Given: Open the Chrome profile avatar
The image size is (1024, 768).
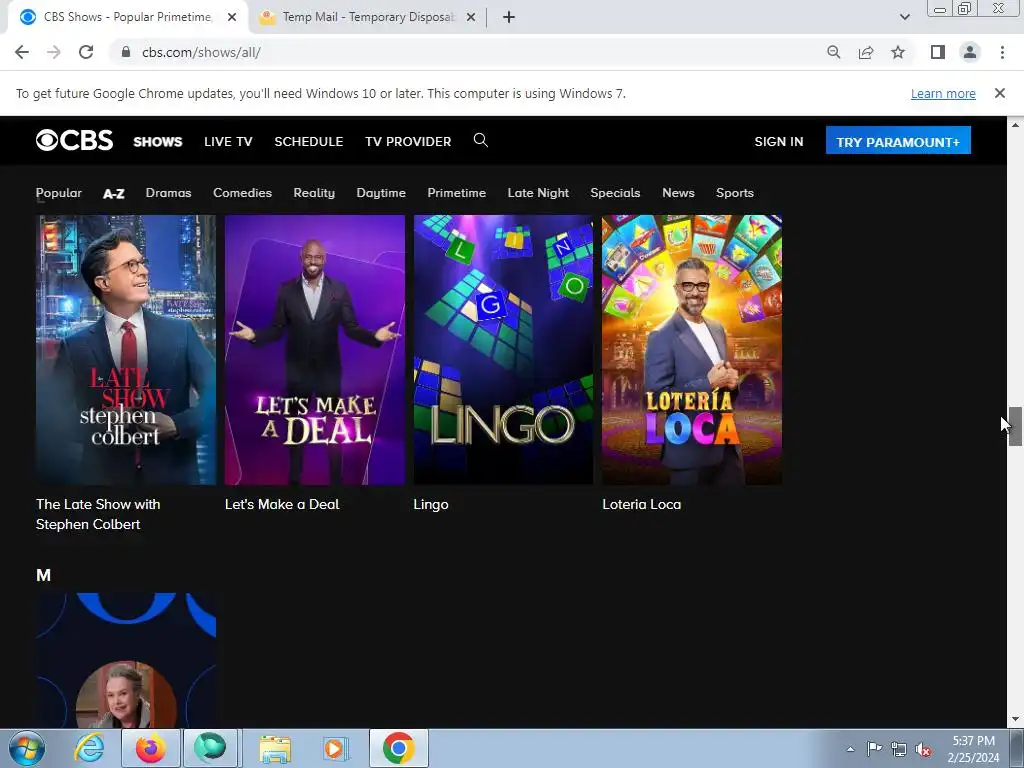Looking at the screenshot, I should (970, 52).
